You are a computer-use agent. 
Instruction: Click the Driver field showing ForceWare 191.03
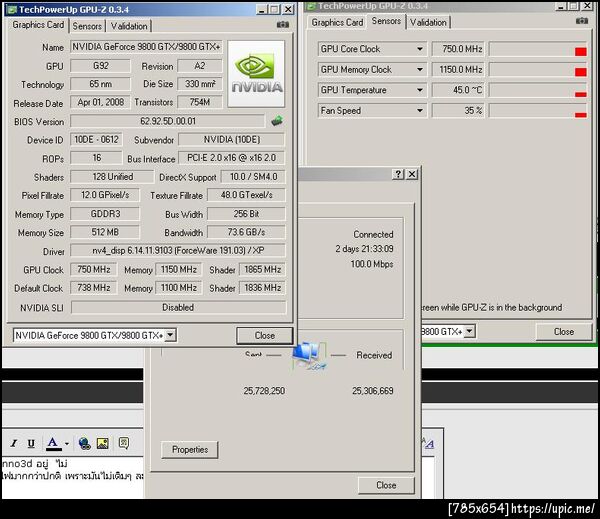[178, 250]
